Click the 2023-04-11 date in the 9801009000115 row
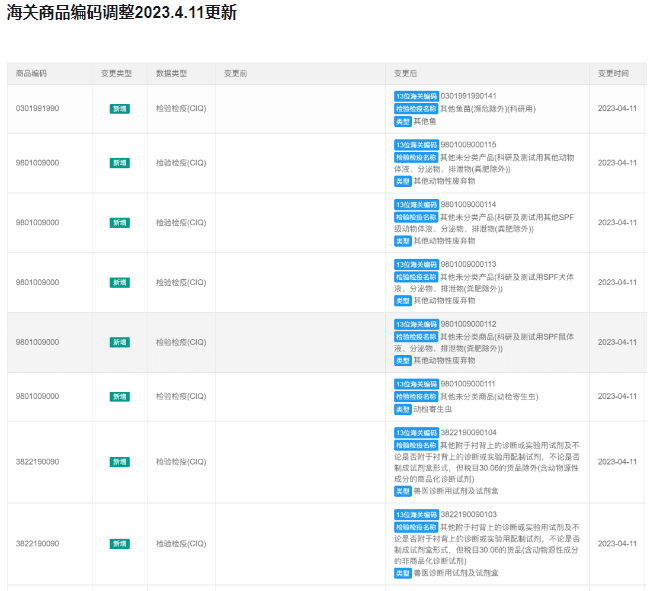 point(617,162)
